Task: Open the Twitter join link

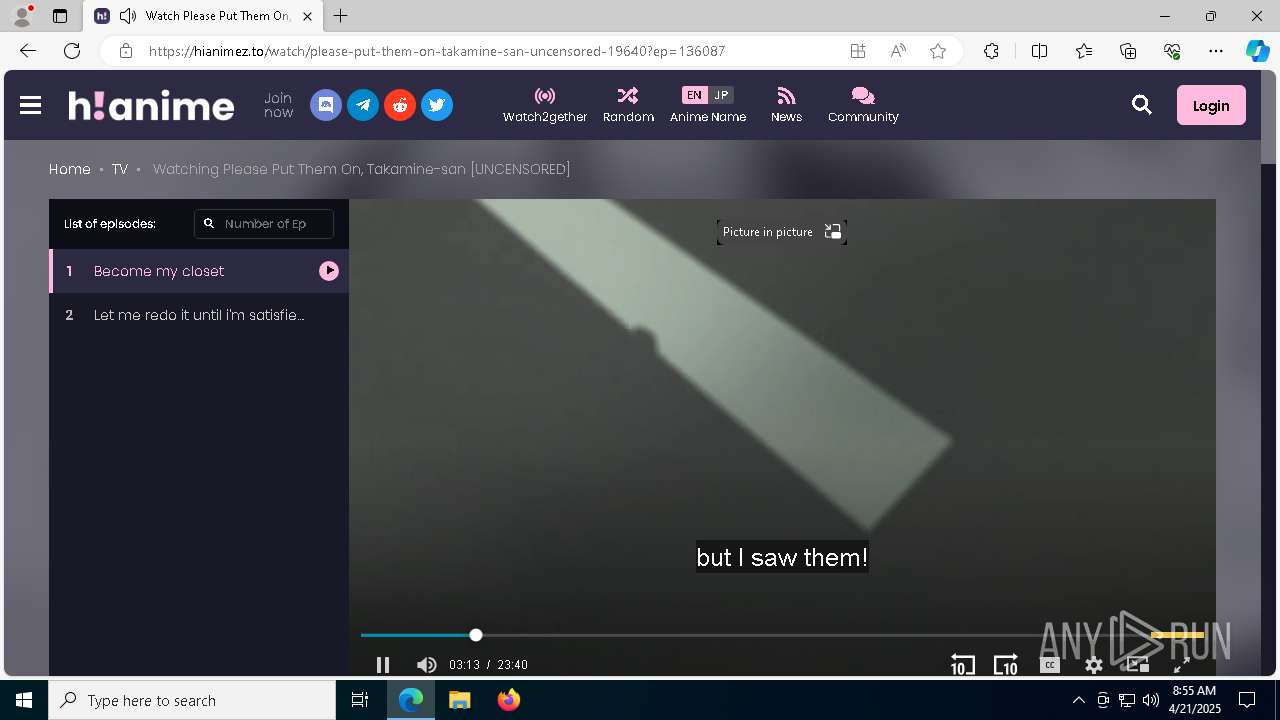Action: (437, 105)
